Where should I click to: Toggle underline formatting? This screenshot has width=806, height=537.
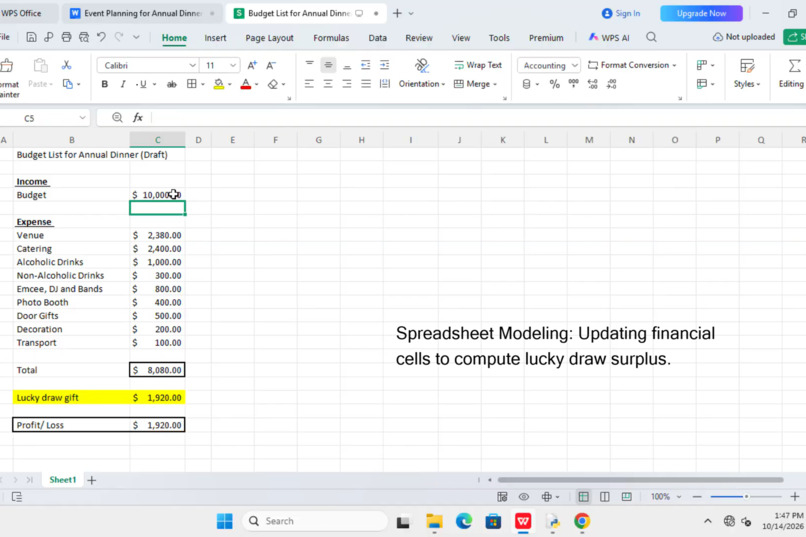tap(142, 84)
